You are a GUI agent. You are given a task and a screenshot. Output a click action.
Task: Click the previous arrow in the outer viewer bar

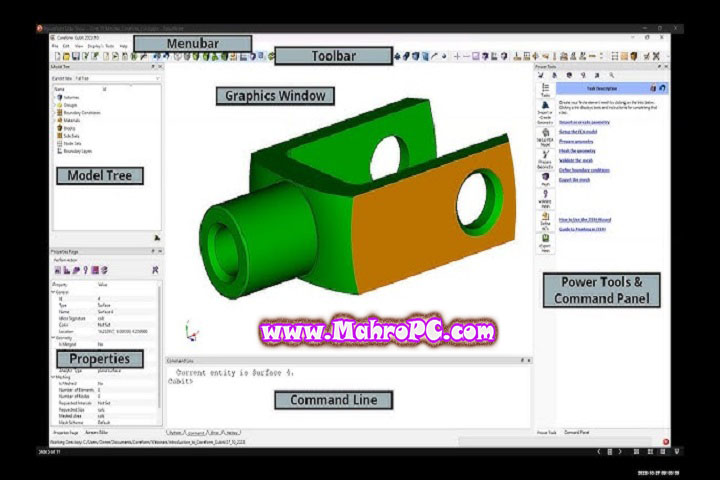[599, 452]
